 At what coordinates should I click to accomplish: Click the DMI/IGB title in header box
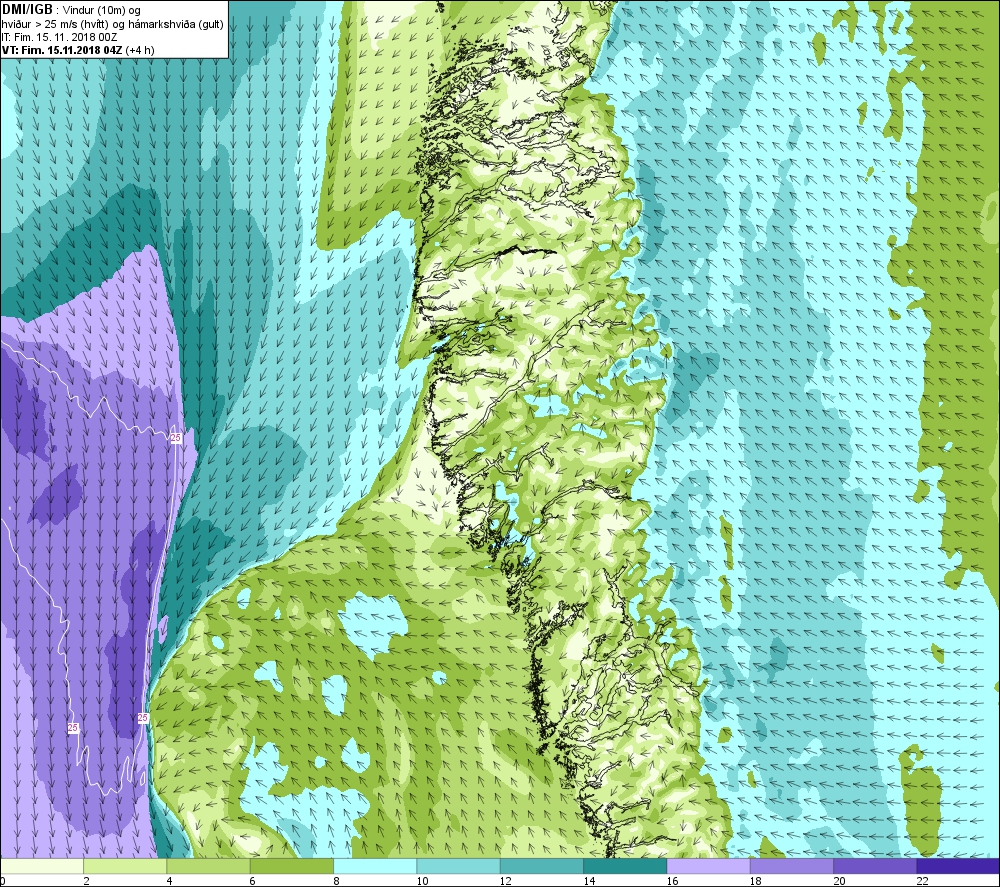27,10
